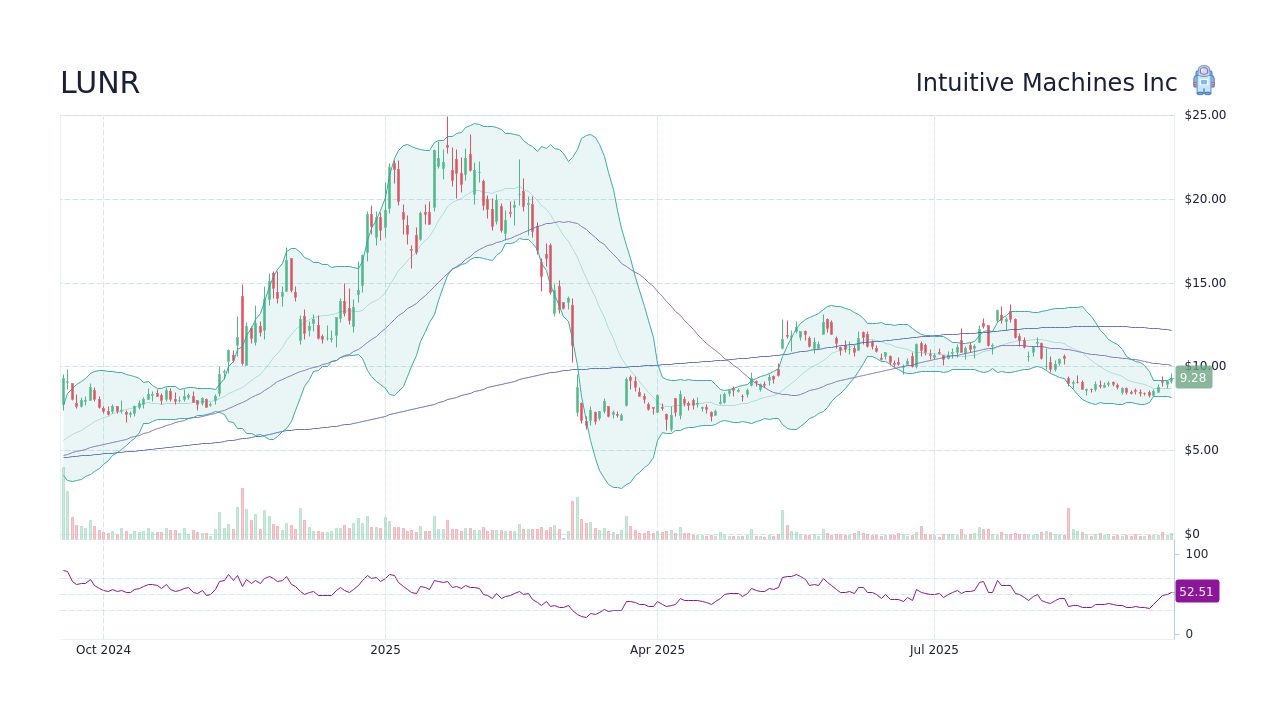The width and height of the screenshot is (1280, 720).
Task: Click the RSI 0 scale label
Action: point(1189,634)
